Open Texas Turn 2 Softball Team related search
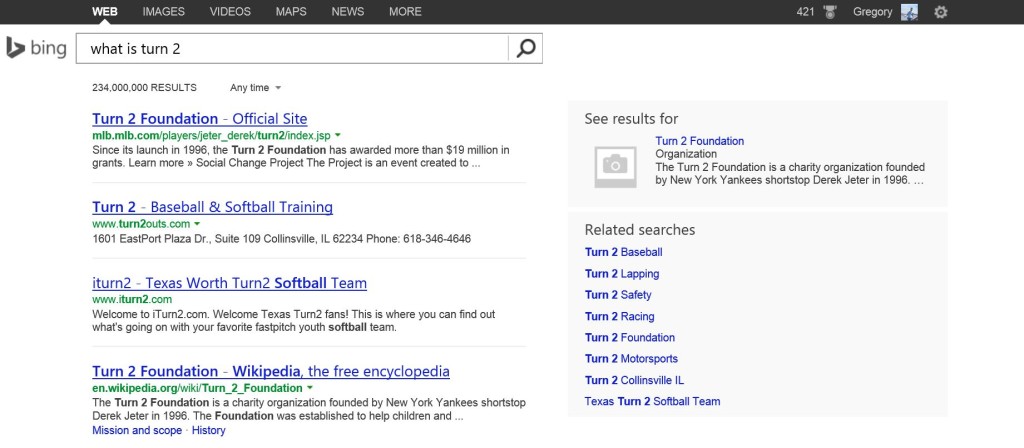Image resolution: width=1024 pixels, height=448 pixels. coord(652,402)
